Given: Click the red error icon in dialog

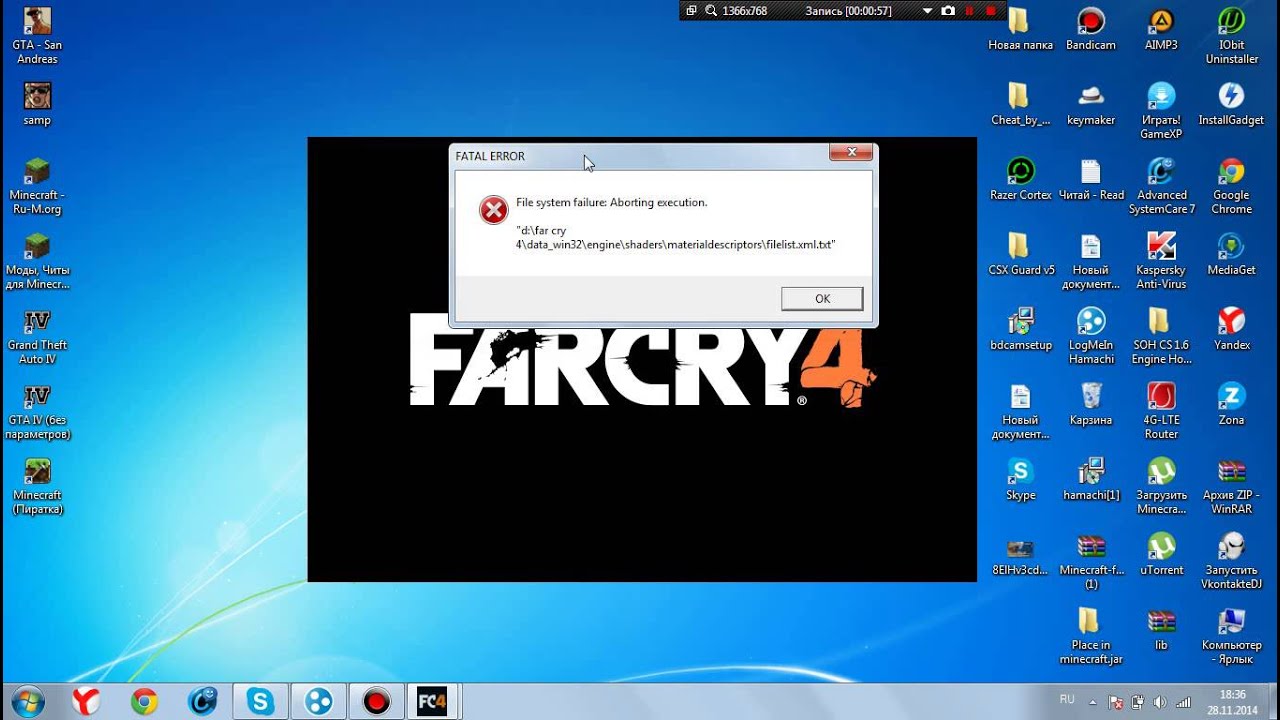Looking at the screenshot, I should tap(493, 209).
